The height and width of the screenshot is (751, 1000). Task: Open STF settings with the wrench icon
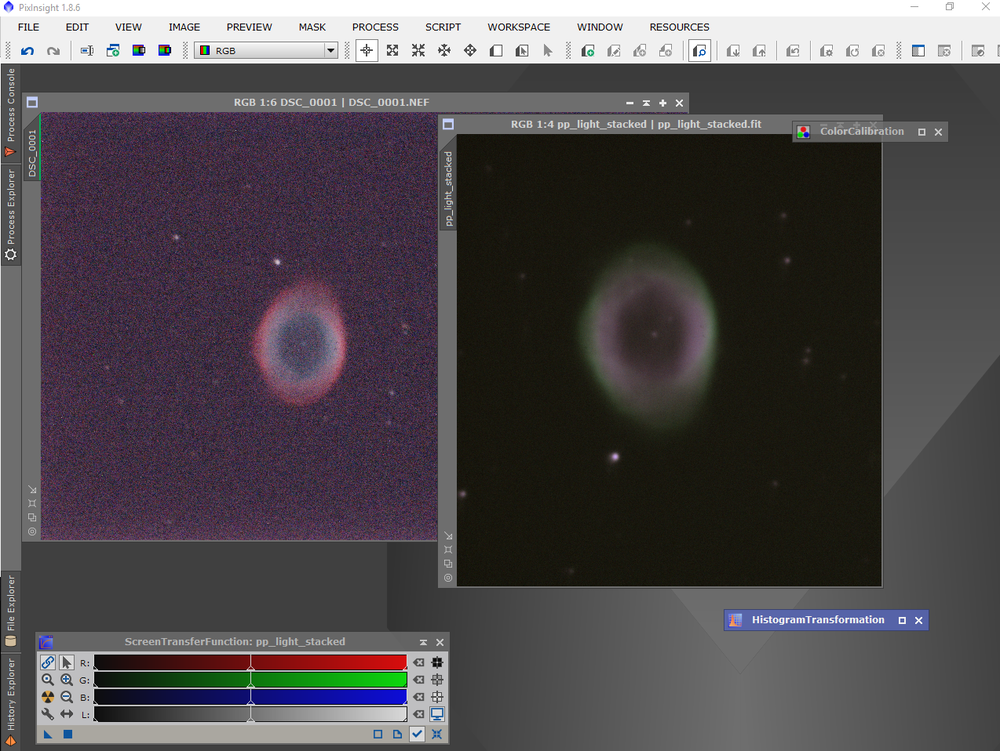47,714
